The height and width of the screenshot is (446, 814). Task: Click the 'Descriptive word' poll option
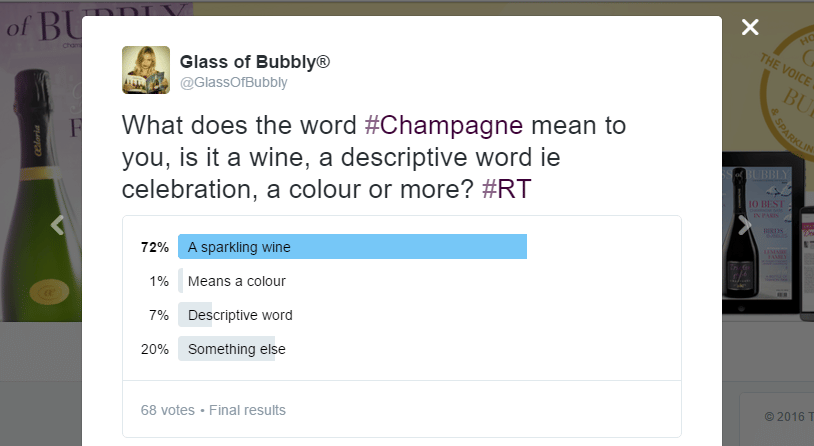(240, 315)
